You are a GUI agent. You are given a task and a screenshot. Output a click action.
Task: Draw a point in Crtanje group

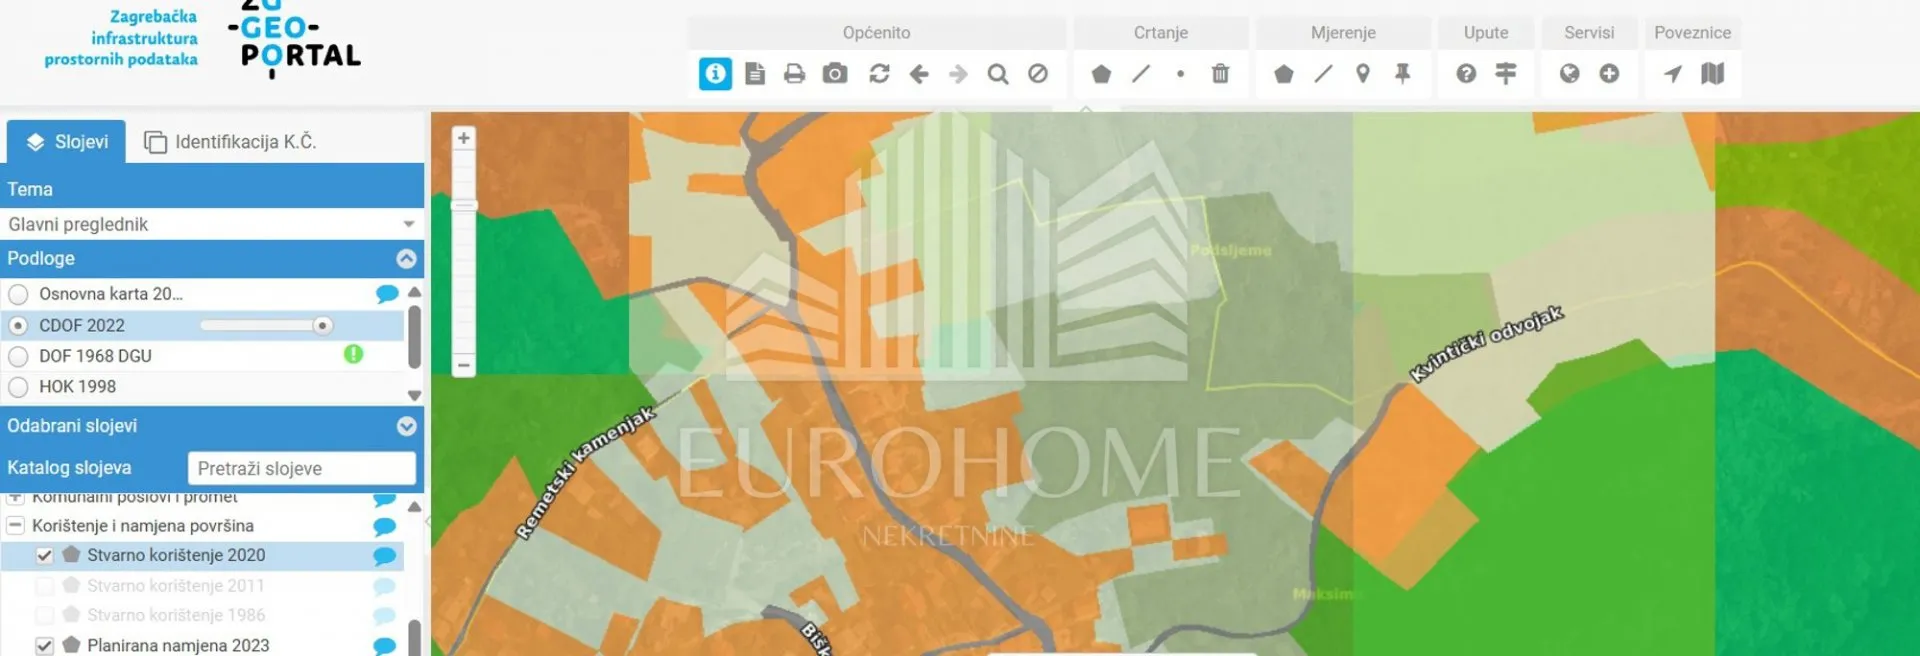point(1181,74)
